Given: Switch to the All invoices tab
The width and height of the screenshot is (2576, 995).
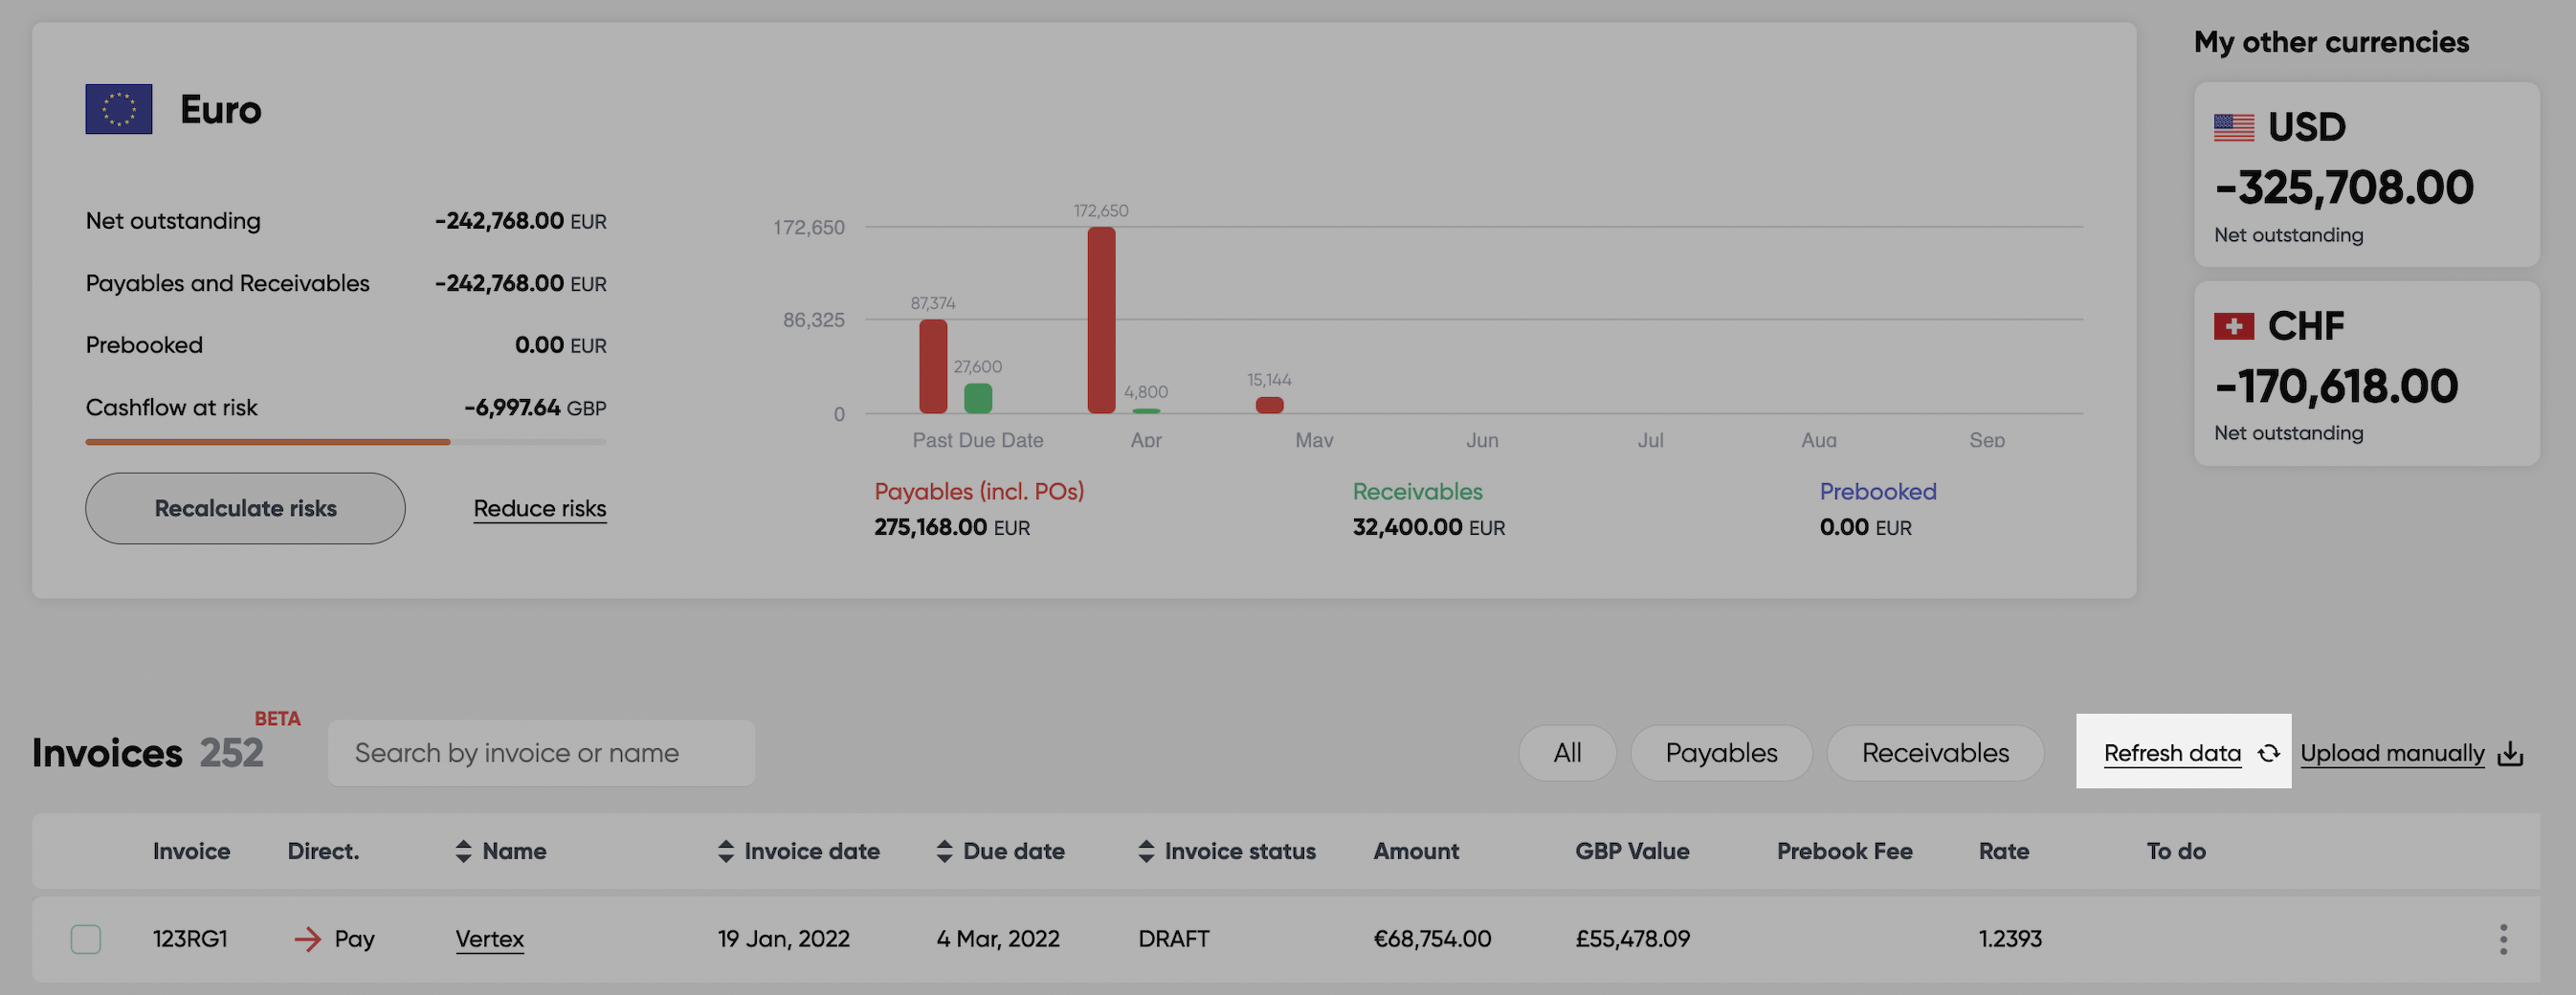Looking at the screenshot, I should point(1567,753).
